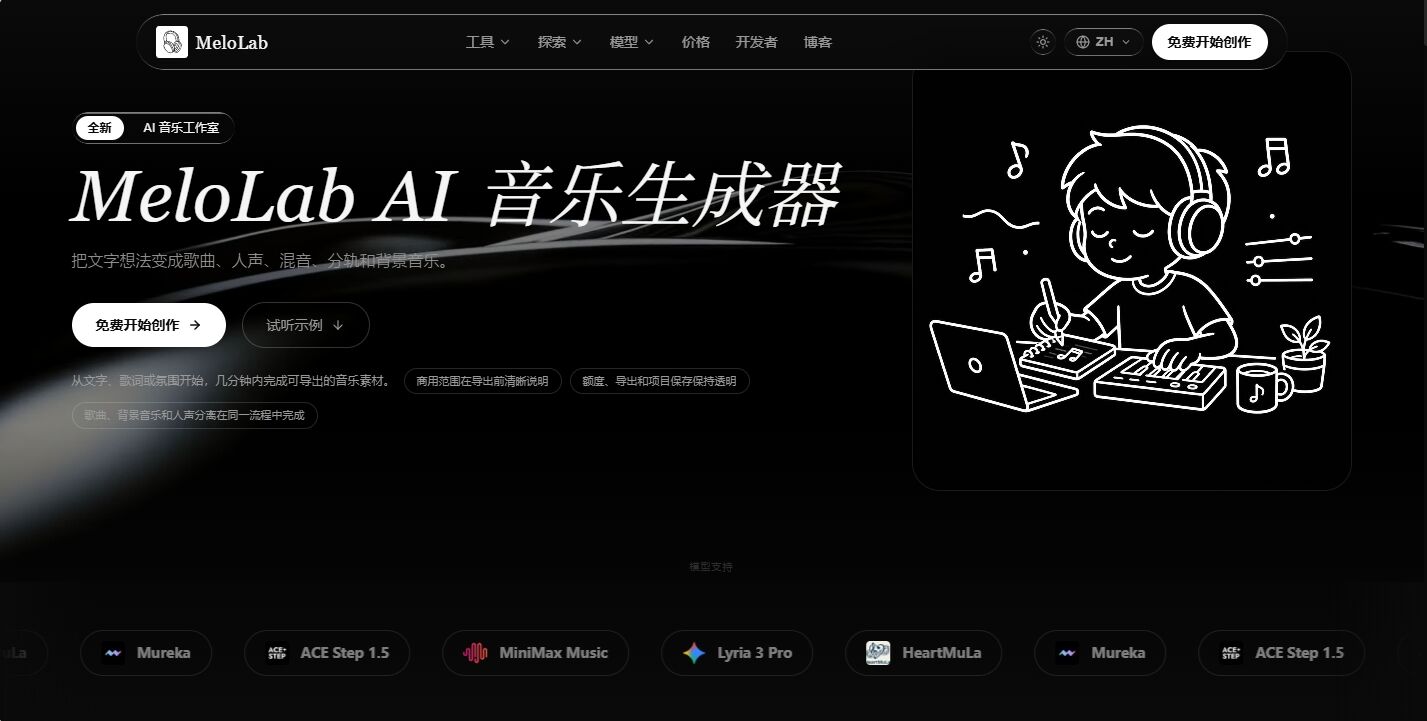Click the first Mureka model logo icon
Image resolution: width=1427 pixels, height=721 pixels.
[x=114, y=653]
